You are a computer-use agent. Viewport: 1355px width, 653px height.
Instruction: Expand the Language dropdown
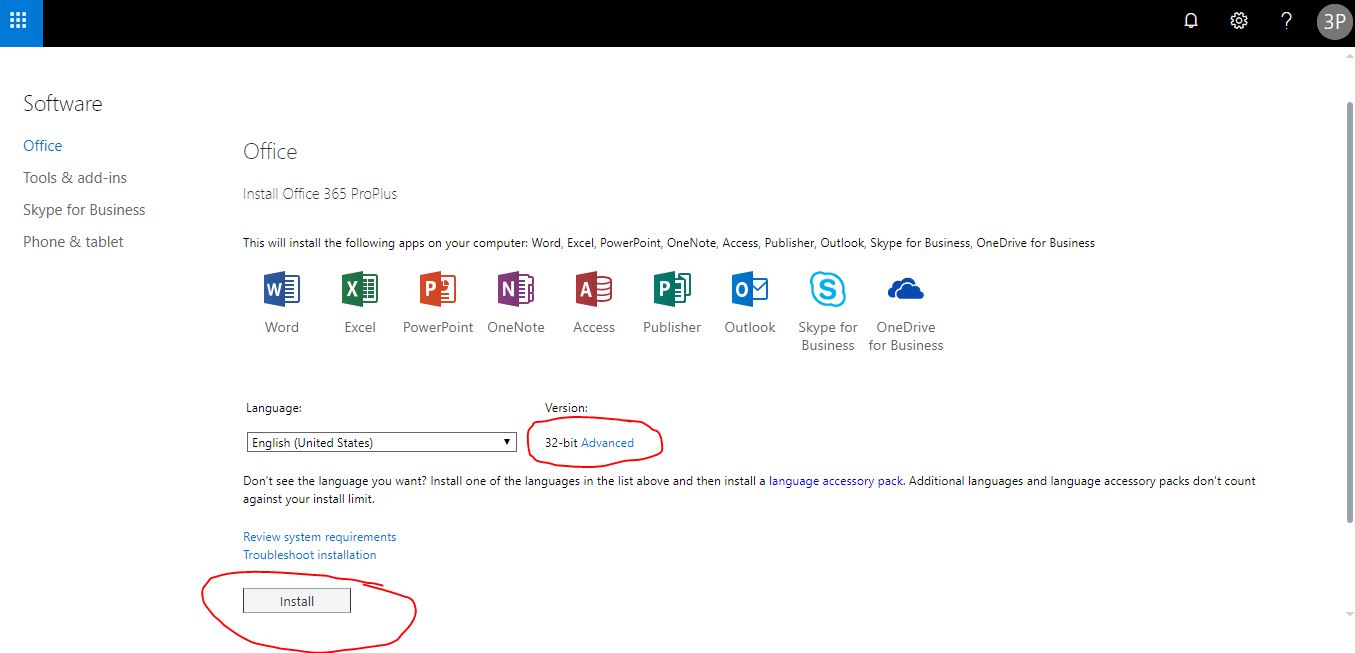(381, 442)
